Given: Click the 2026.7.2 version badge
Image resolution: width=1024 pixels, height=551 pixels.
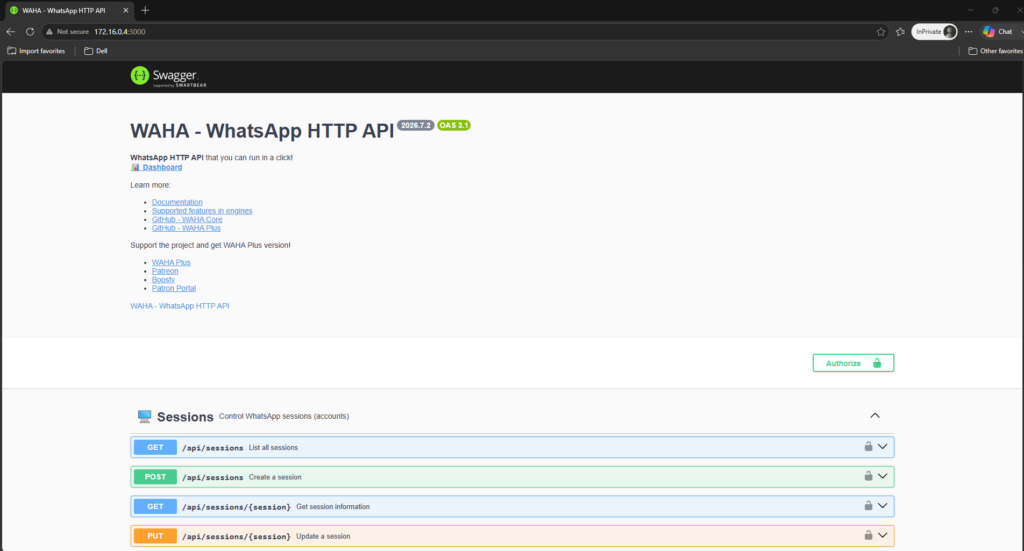Looking at the screenshot, I should (x=415, y=125).
